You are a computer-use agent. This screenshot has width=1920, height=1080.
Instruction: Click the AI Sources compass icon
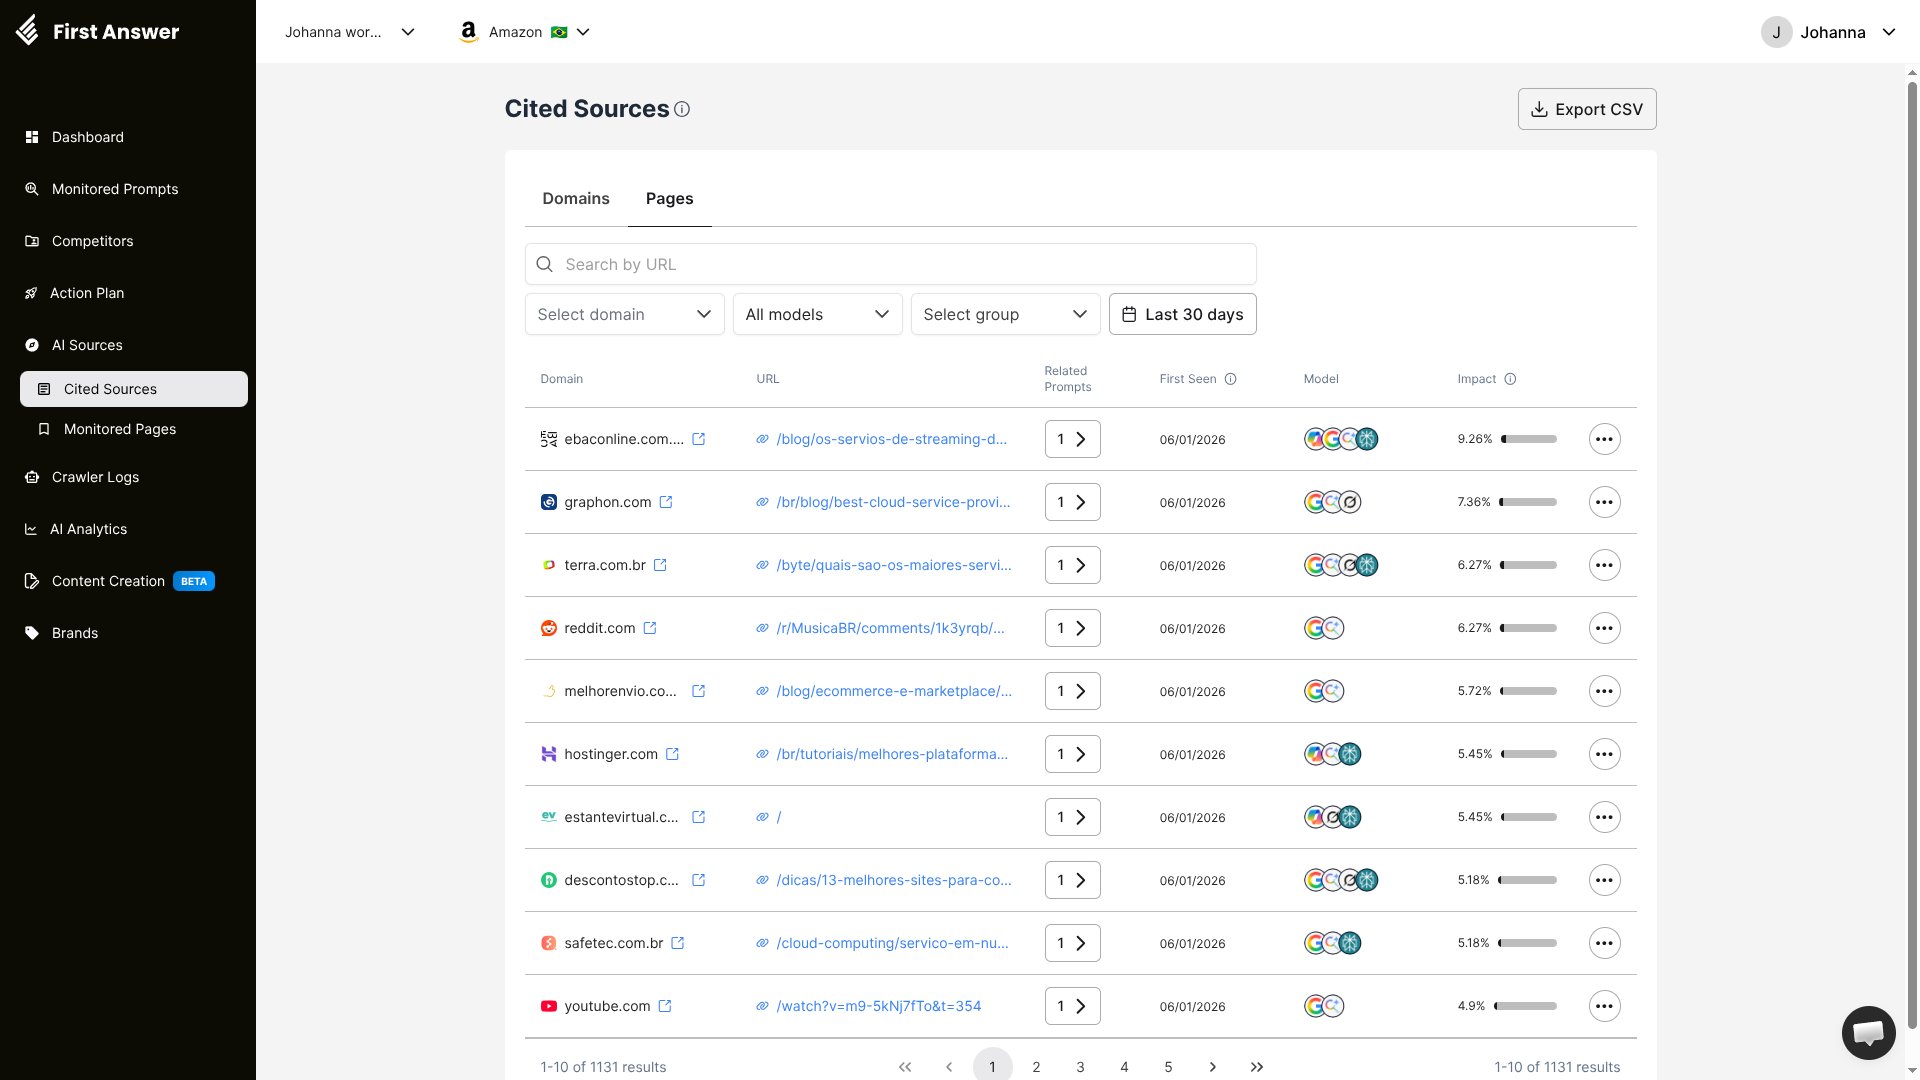point(32,345)
